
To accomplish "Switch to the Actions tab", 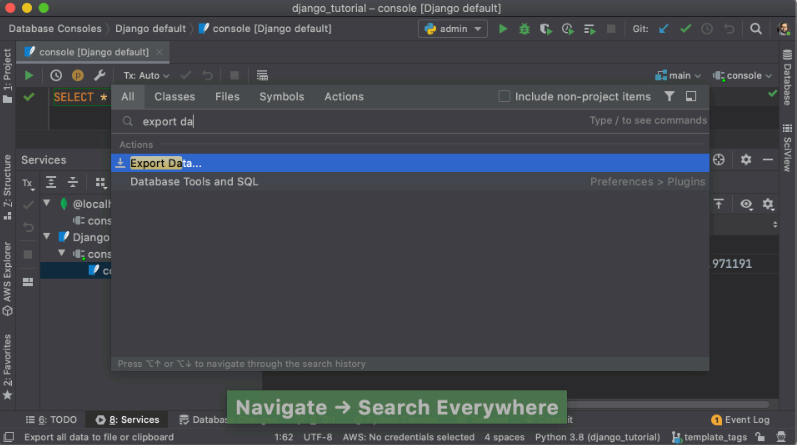I will (x=344, y=97).
